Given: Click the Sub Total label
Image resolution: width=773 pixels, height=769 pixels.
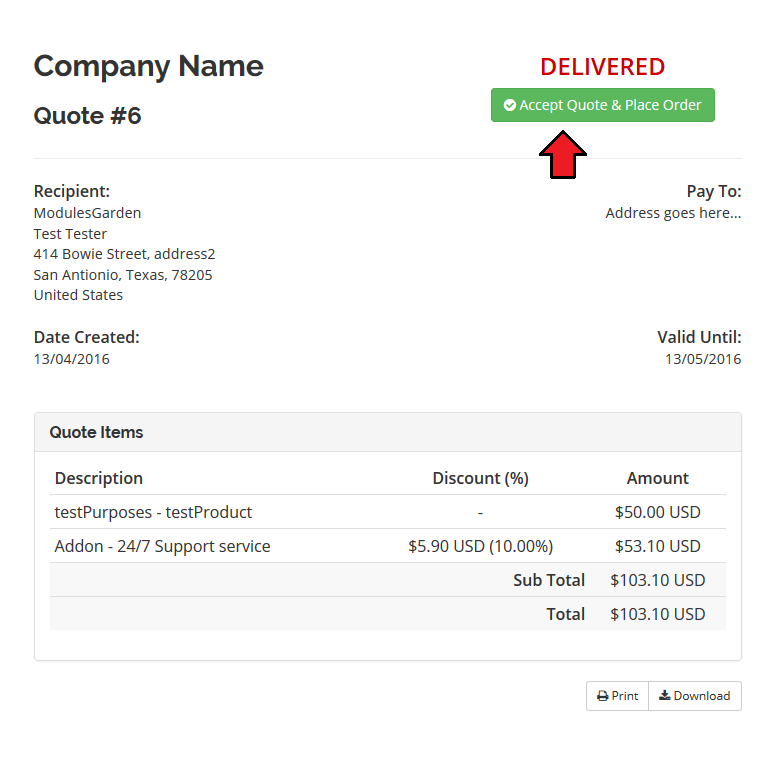Looking at the screenshot, I should tap(549, 580).
